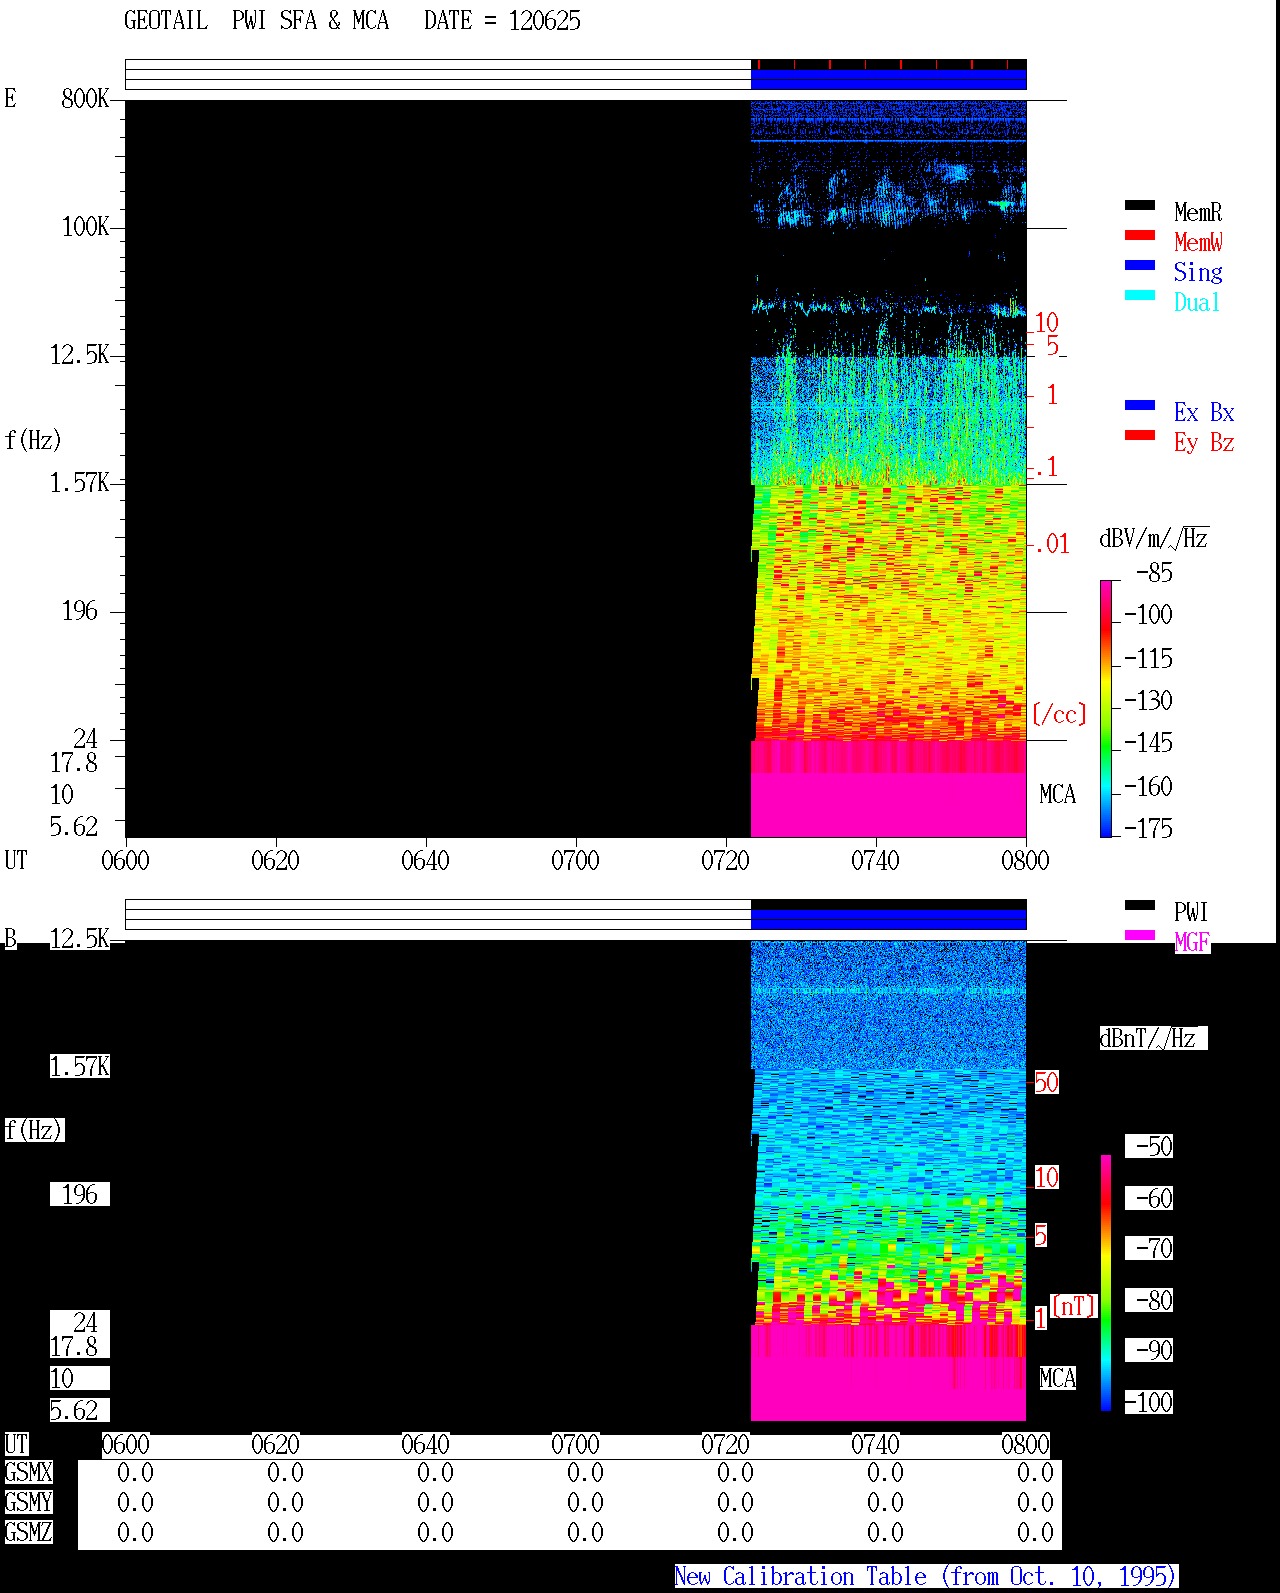
Task: Click 0740 on the E panel time axis
Action: pos(875,860)
